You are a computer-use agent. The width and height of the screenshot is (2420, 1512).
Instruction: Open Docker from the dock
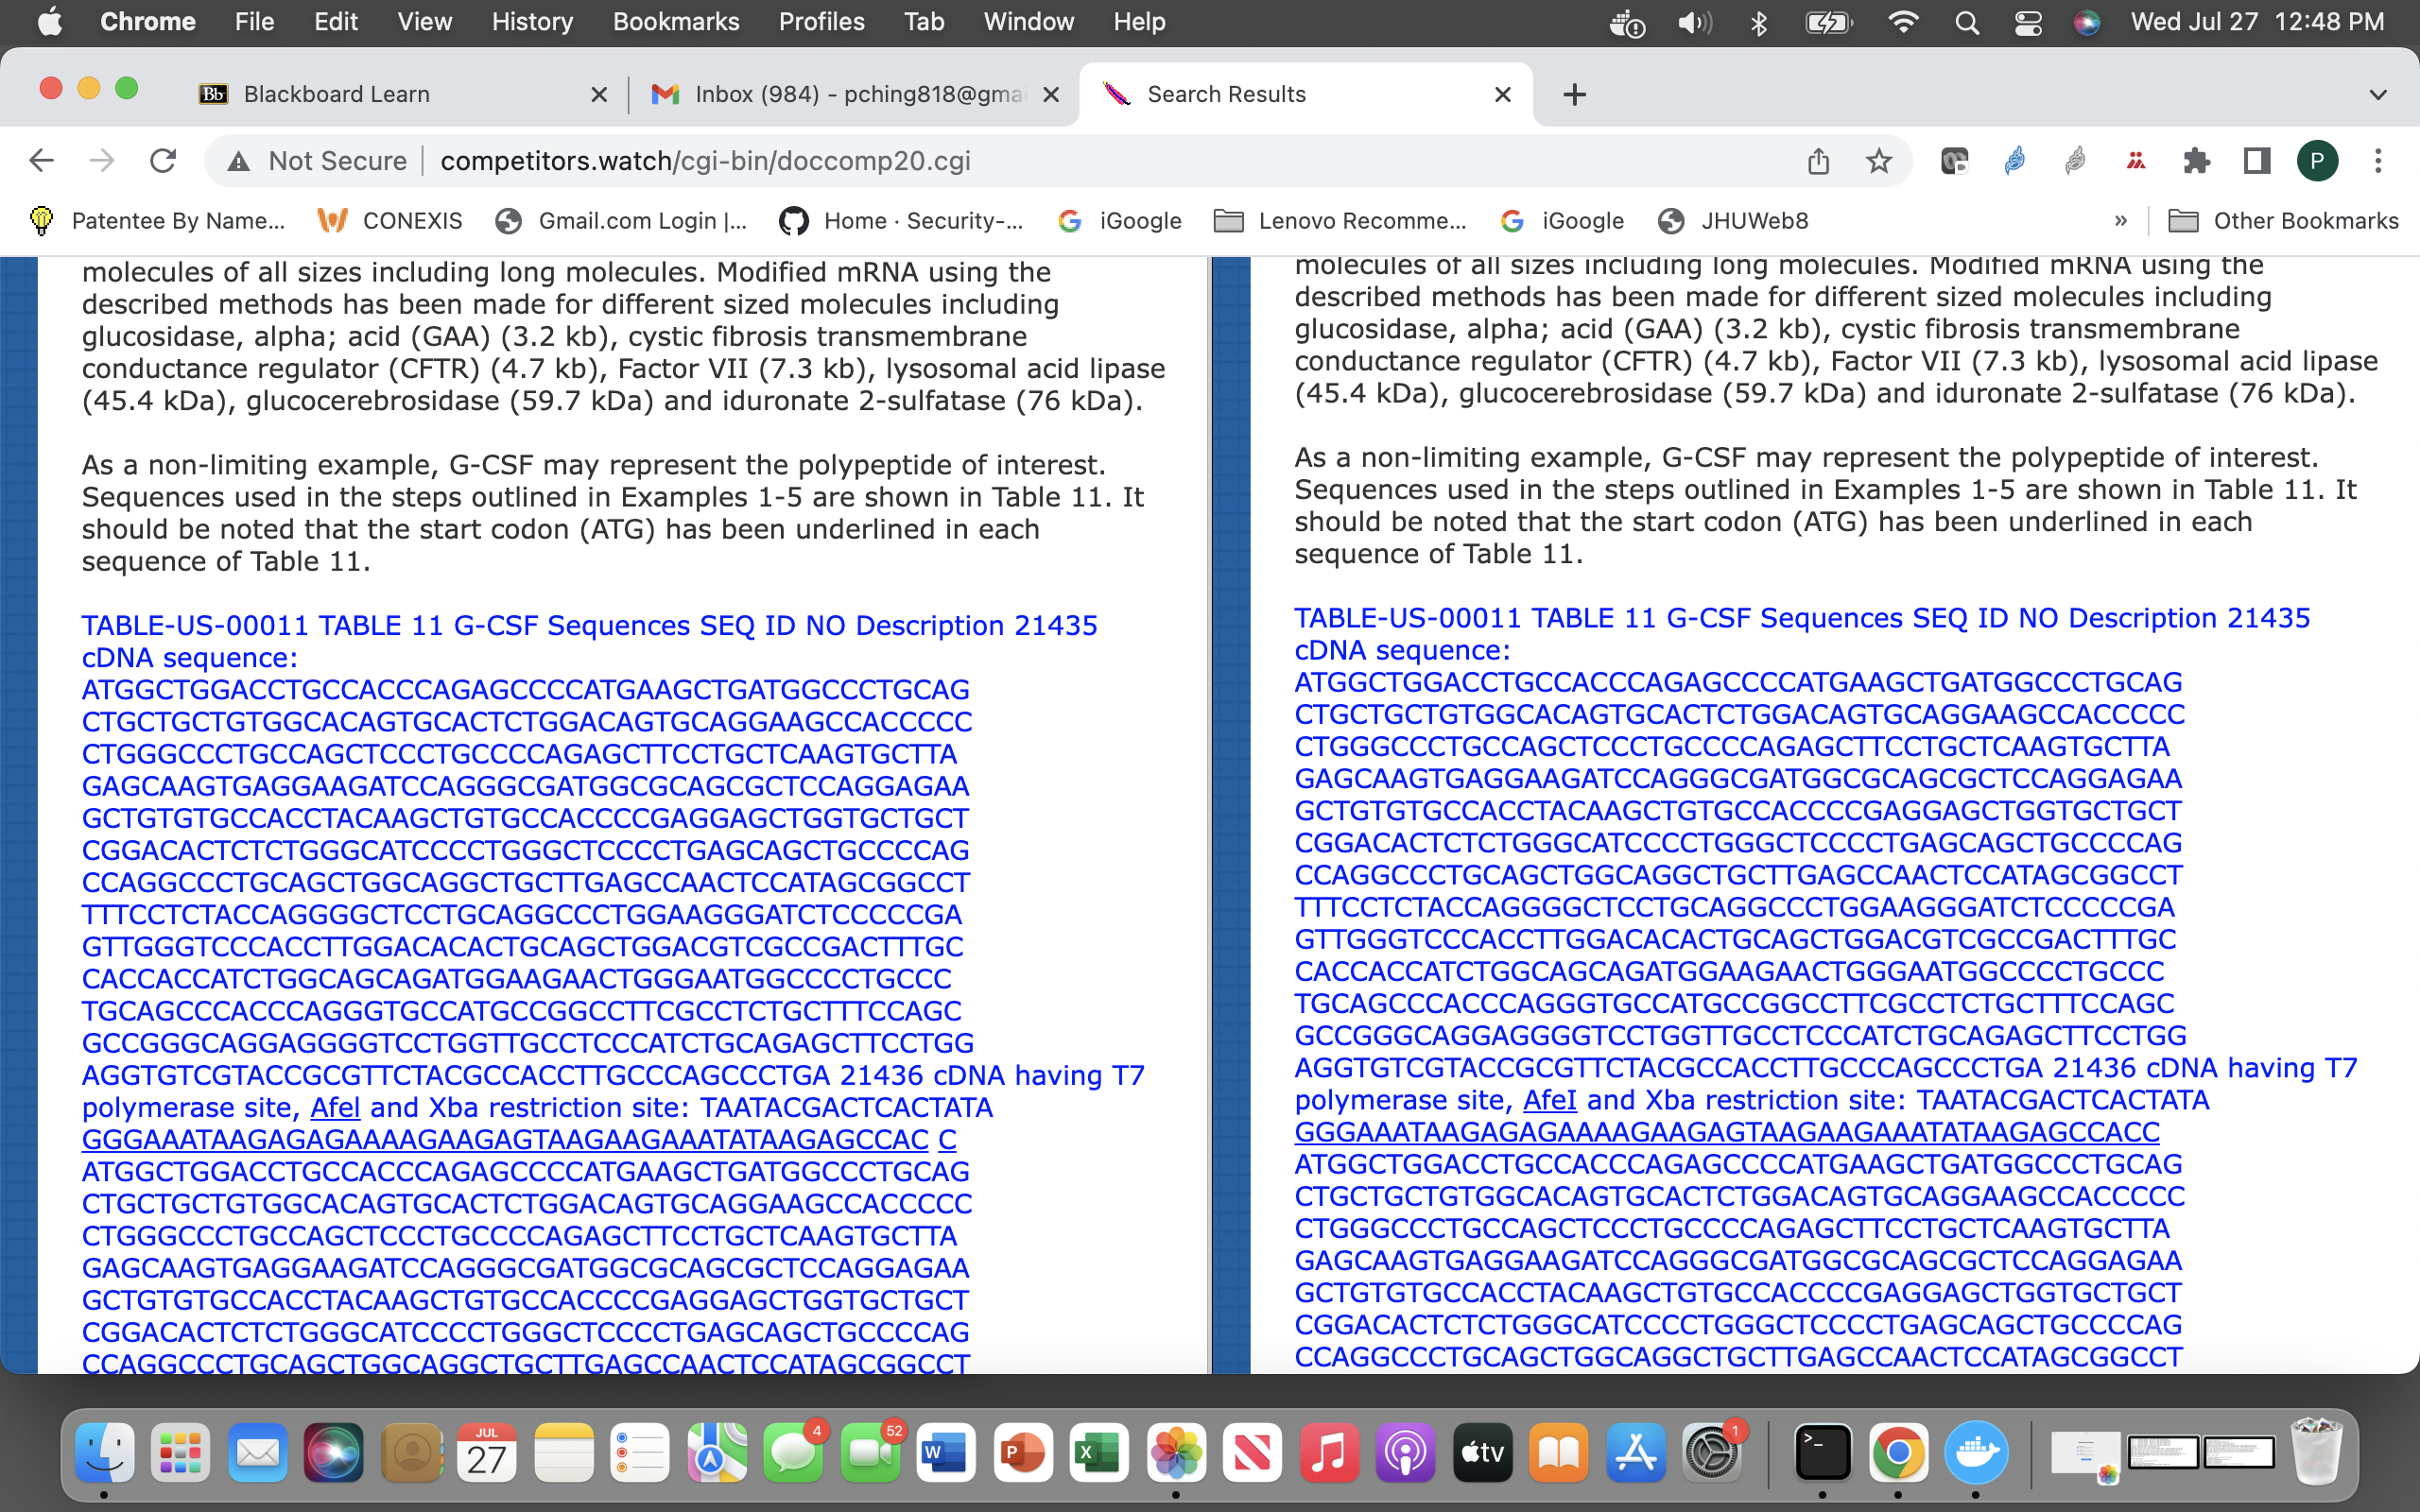tap(1975, 1452)
